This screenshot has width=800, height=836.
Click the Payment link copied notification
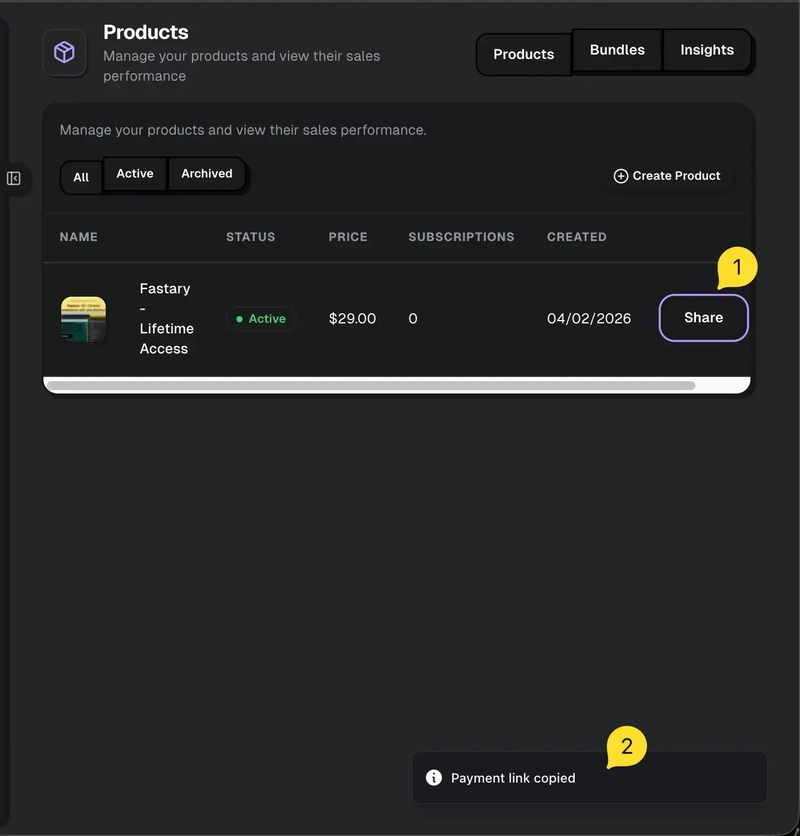pyautogui.click(x=589, y=778)
